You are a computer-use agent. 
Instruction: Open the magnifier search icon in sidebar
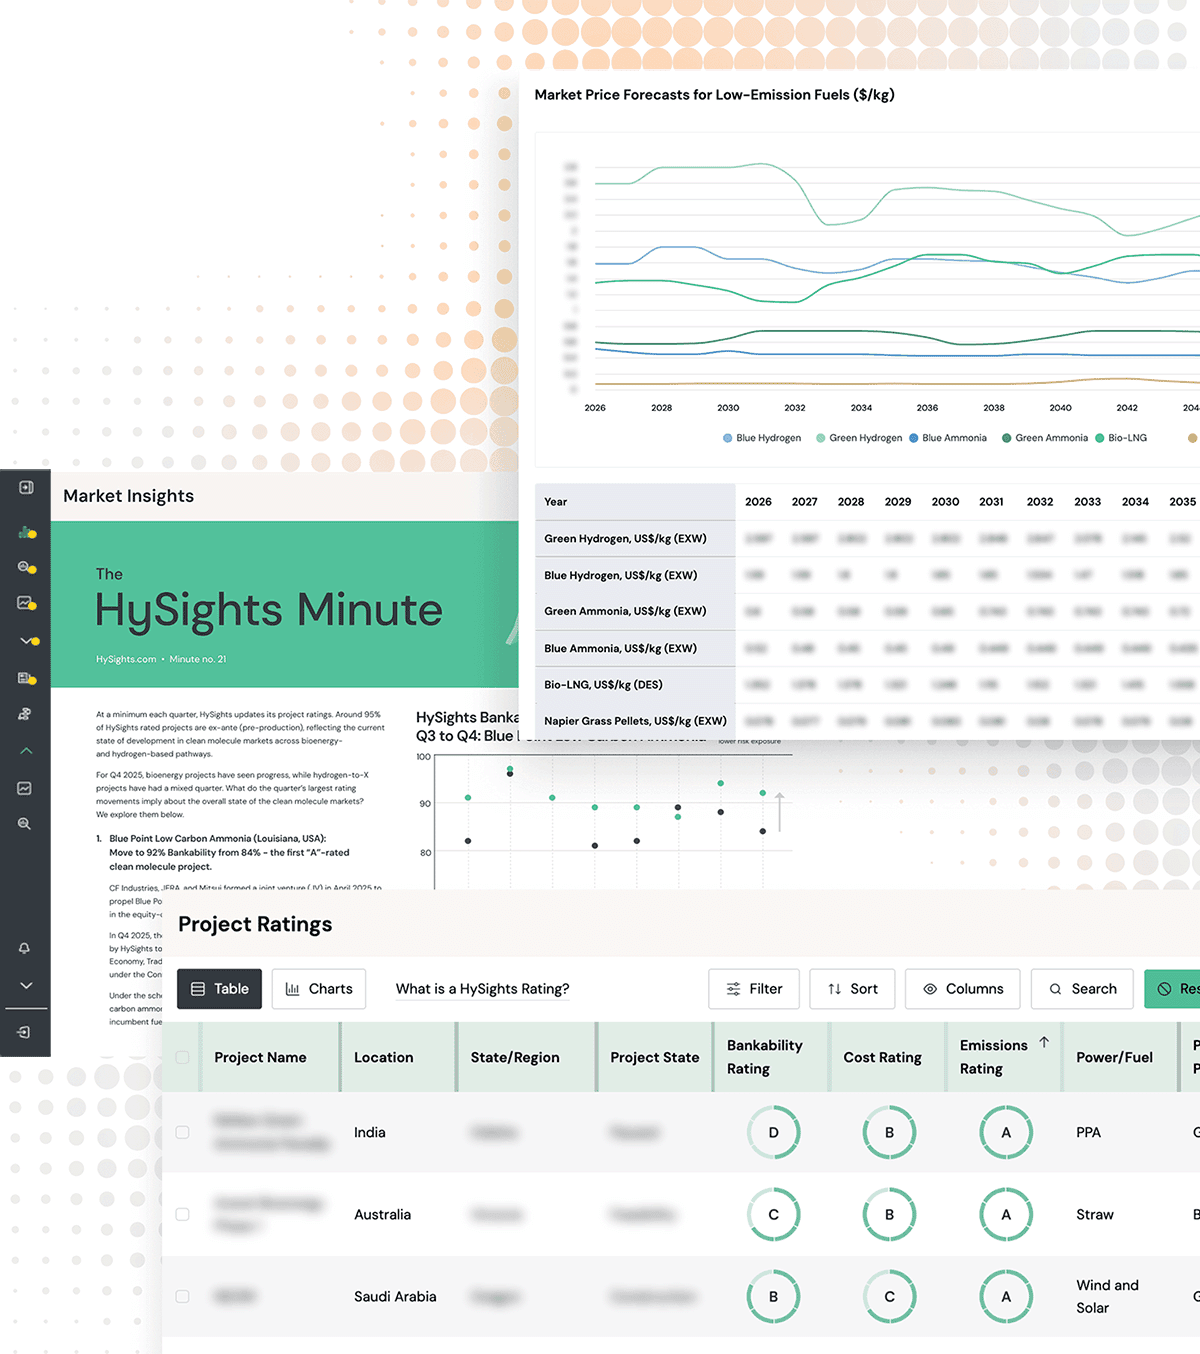click(x=25, y=824)
